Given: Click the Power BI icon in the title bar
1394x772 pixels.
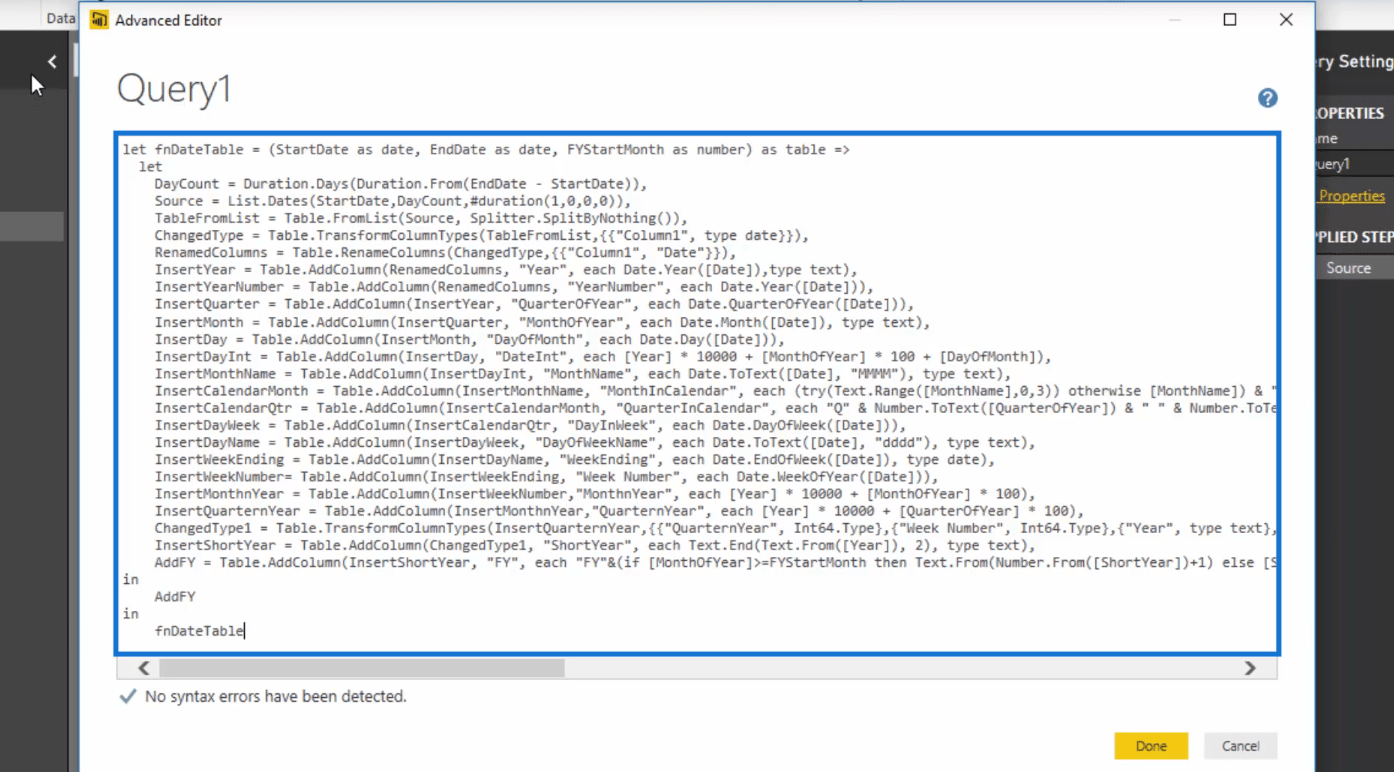Looking at the screenshot, I should [99, 20].
